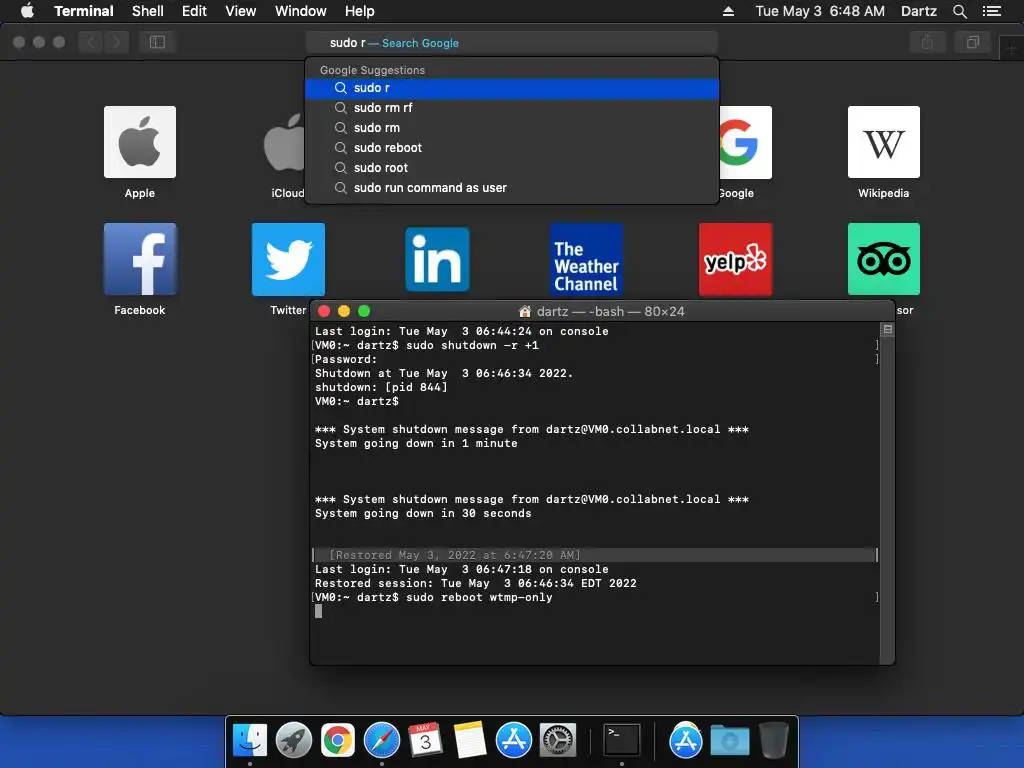Open Trash in the Dock
Viewport: 1024px width, 768px height.
click(773, 741)
